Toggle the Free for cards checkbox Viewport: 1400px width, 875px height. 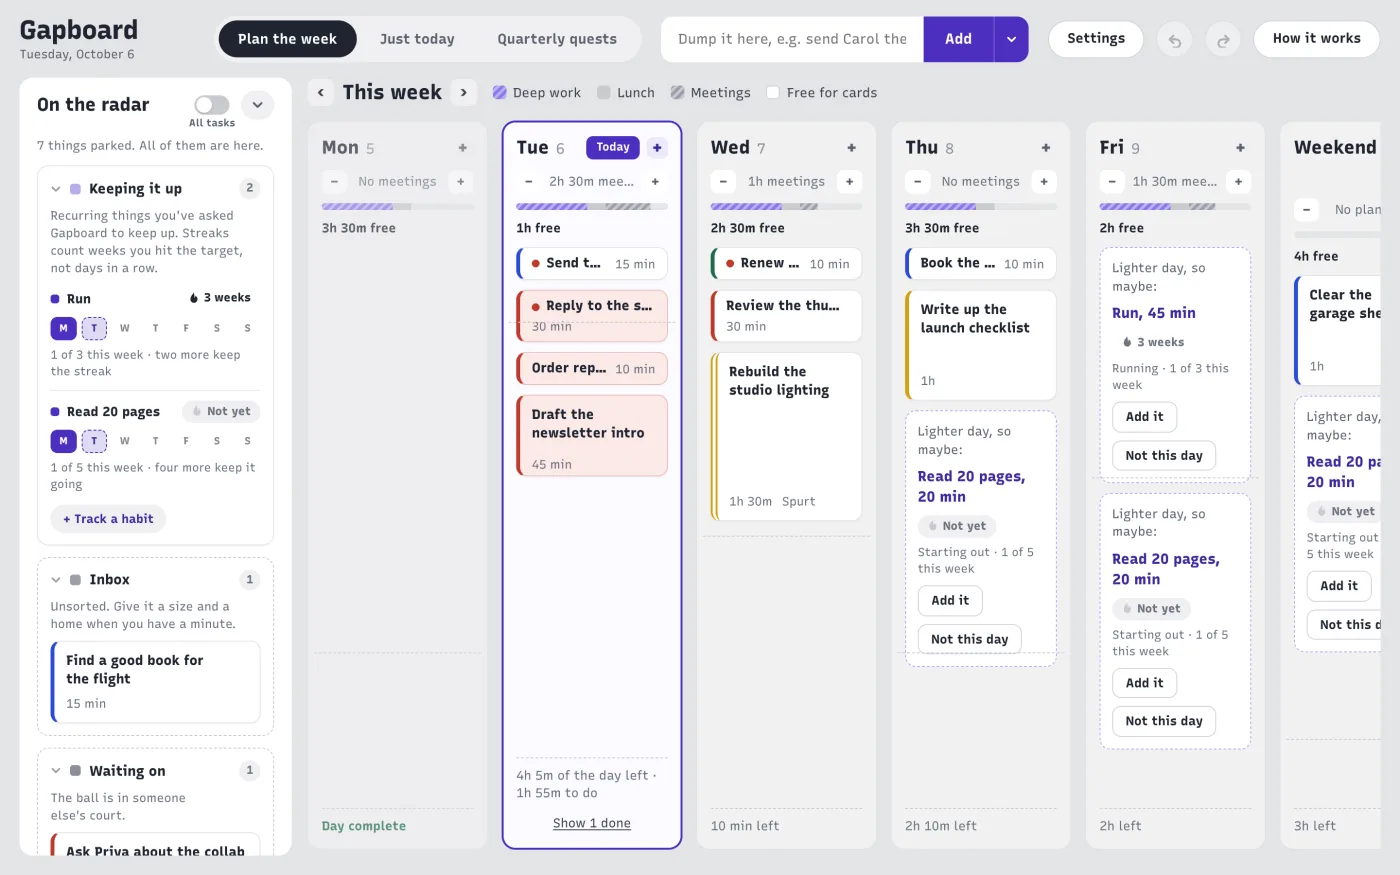(x=773, y=93)
